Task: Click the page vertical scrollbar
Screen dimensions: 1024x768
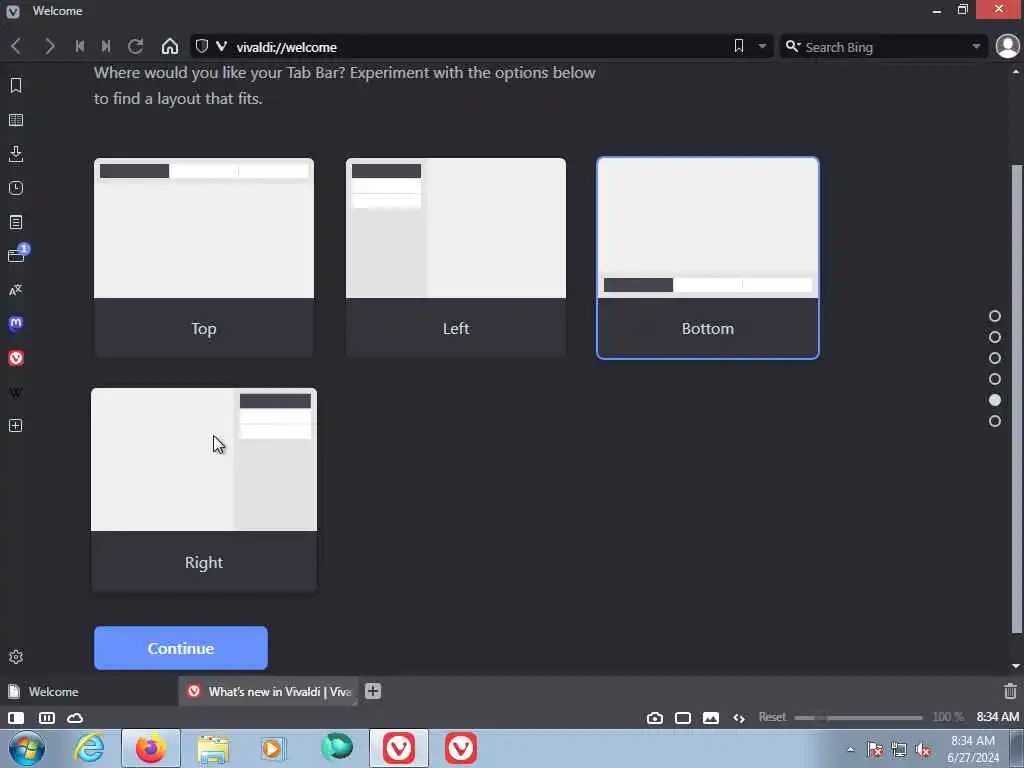Action: pos(1016,398)
